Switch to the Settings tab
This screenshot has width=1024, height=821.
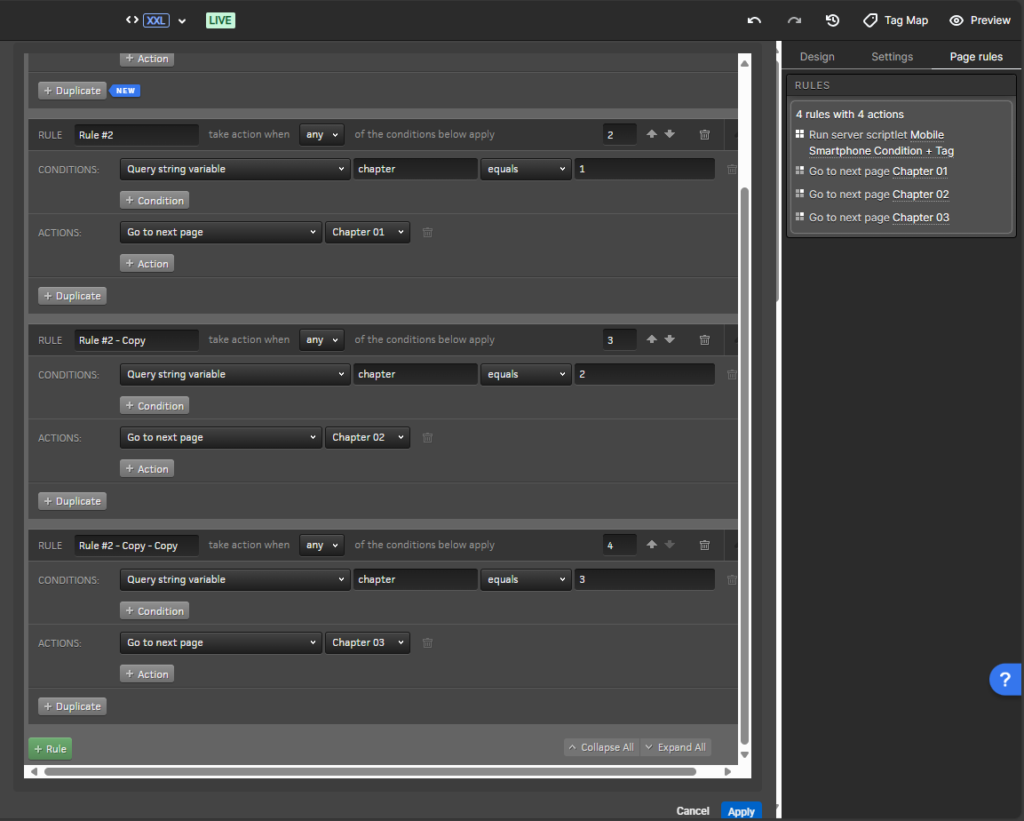point(891,57)
